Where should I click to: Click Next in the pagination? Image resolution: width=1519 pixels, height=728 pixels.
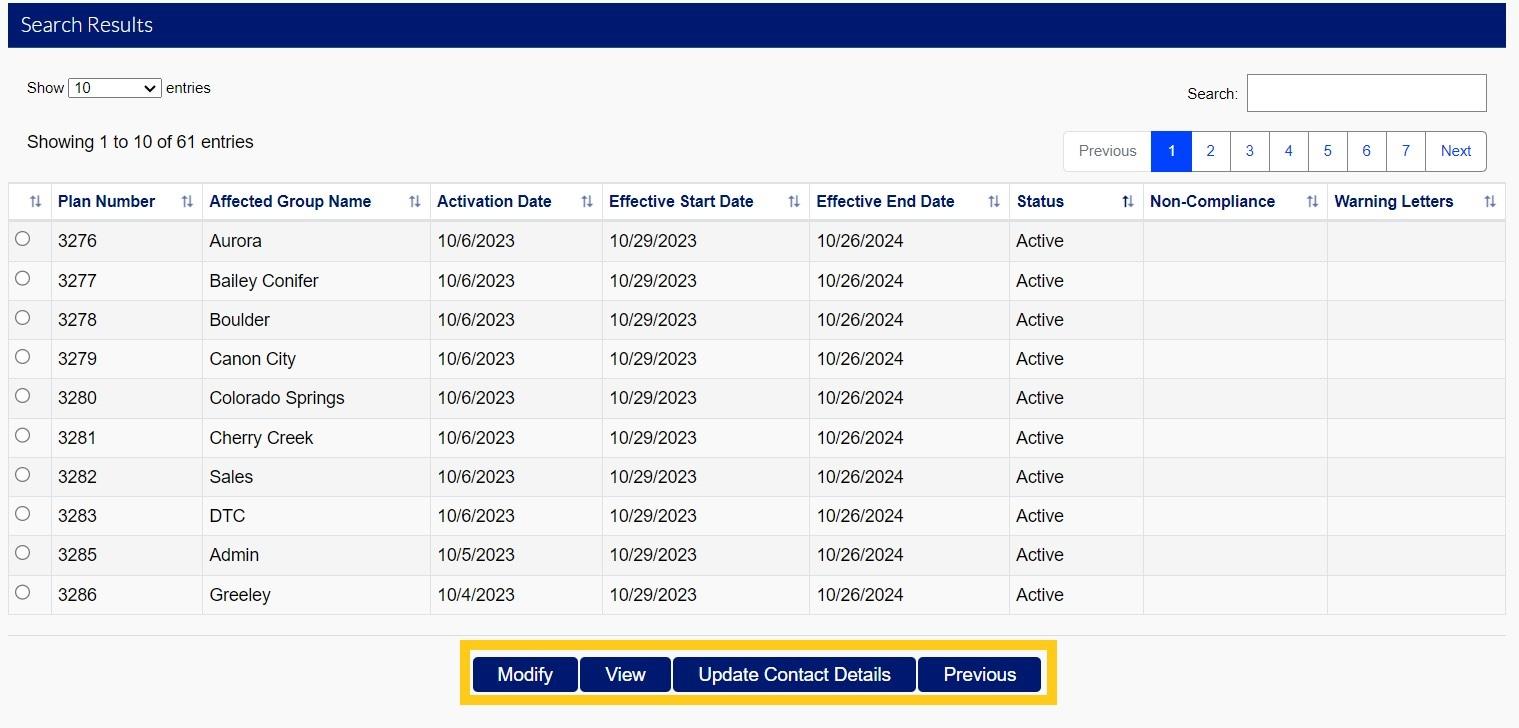1455,151
